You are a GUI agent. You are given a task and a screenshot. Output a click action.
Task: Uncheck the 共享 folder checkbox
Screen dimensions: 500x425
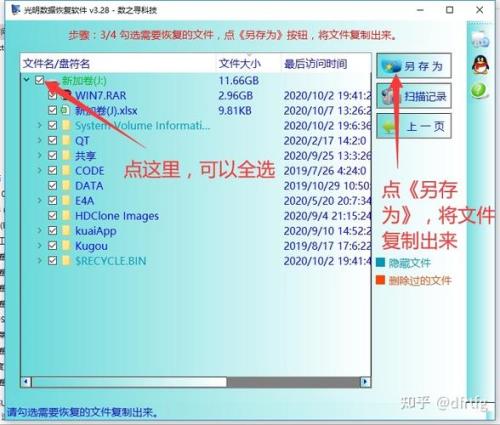(x=52, y=155)
